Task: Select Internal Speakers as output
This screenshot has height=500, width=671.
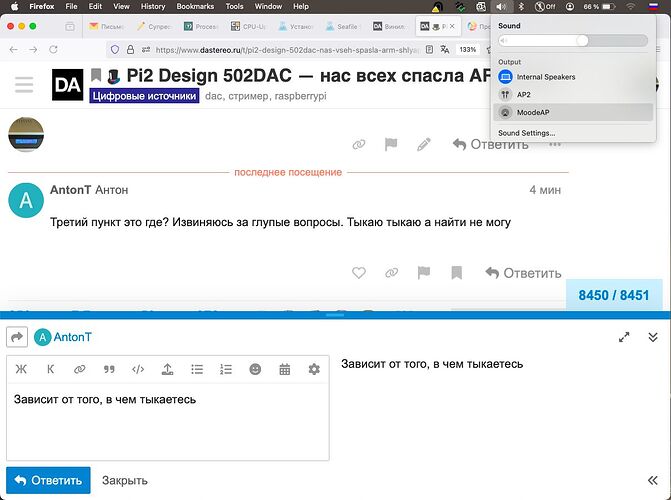Action: coord(573,77)
